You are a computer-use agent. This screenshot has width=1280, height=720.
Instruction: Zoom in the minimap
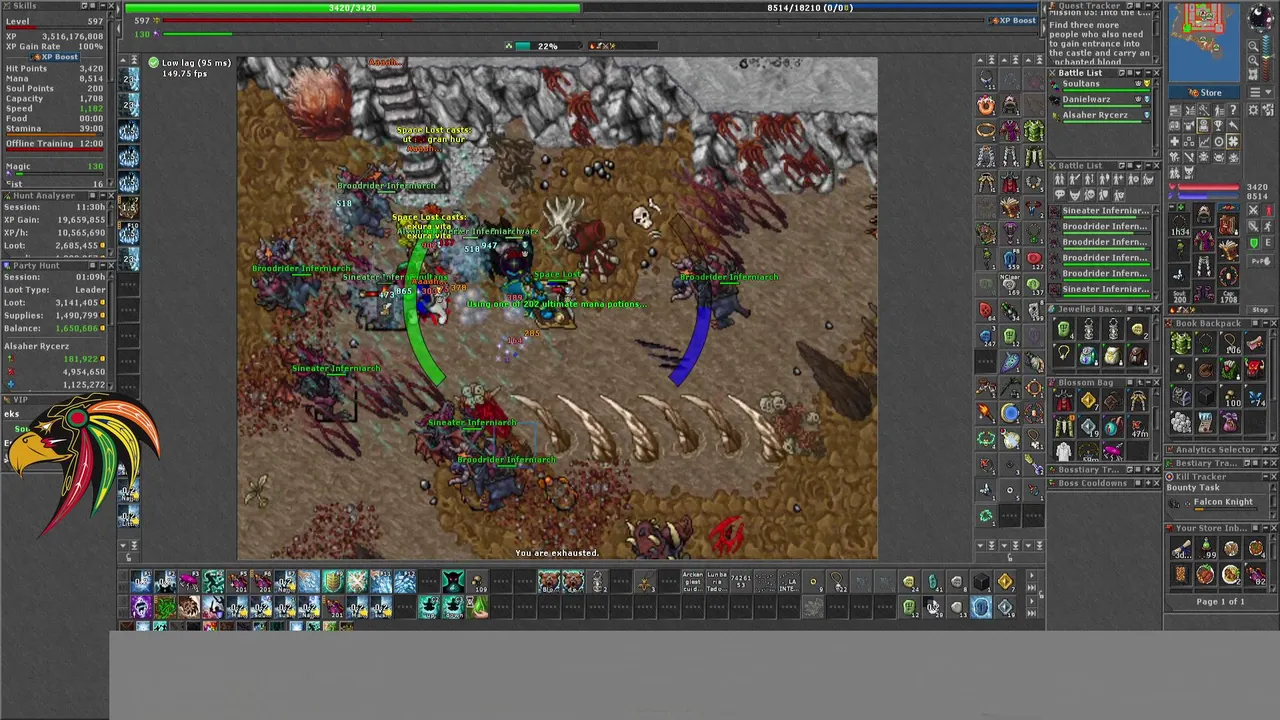click(x=1253, y=60)
